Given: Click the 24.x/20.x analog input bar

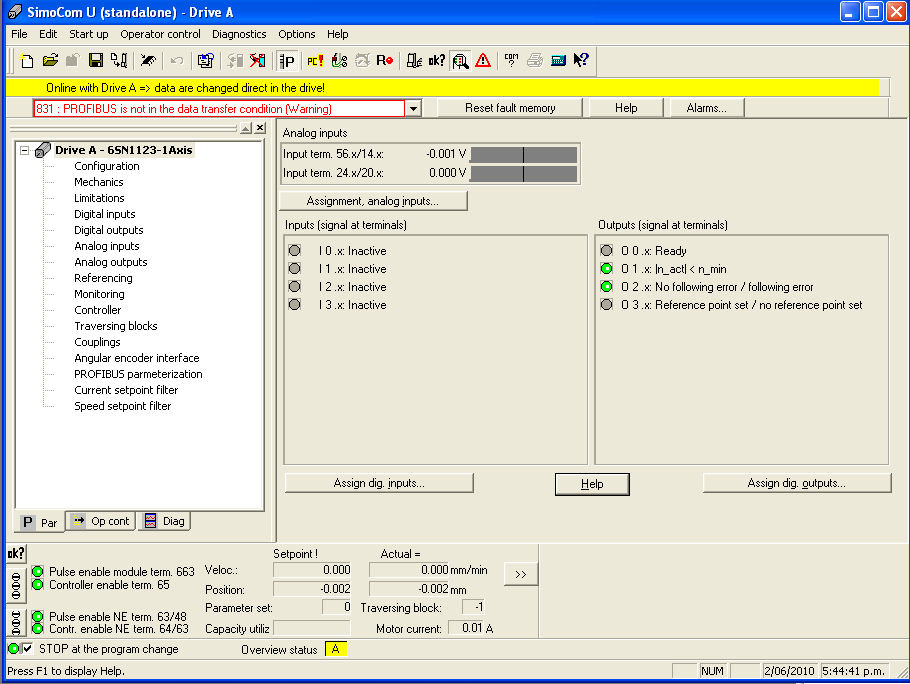Looking at the screenshot, I should click(523, 173).
